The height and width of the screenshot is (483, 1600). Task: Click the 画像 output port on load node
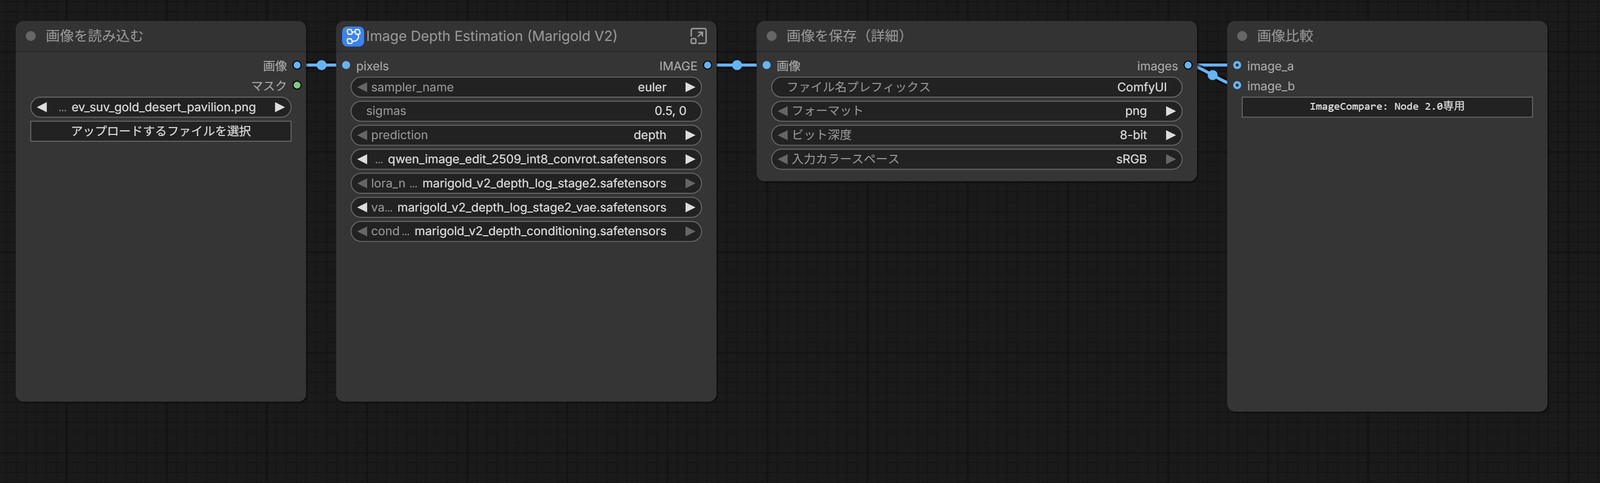297,65
